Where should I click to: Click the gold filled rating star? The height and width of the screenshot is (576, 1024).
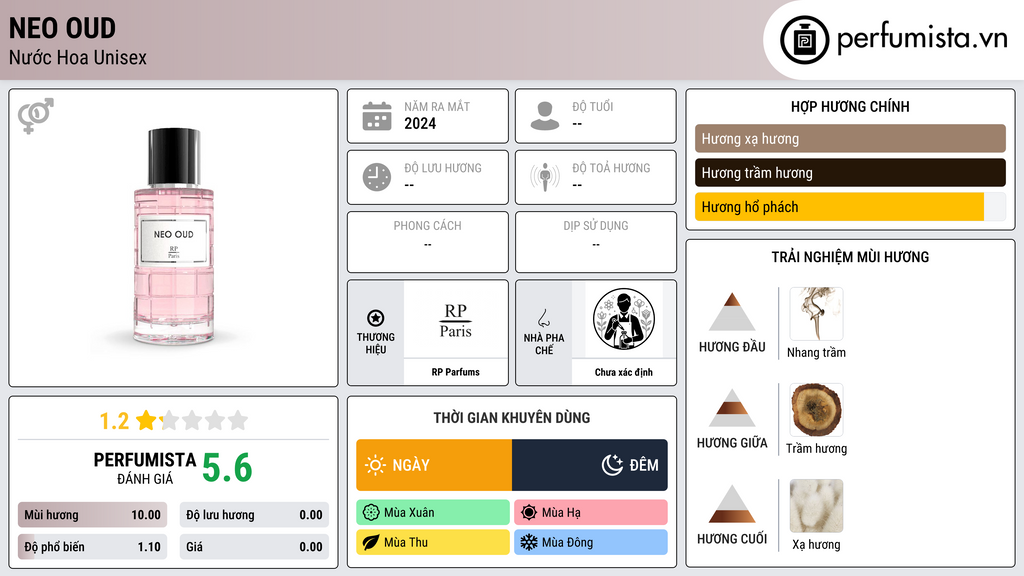[146, 420]
